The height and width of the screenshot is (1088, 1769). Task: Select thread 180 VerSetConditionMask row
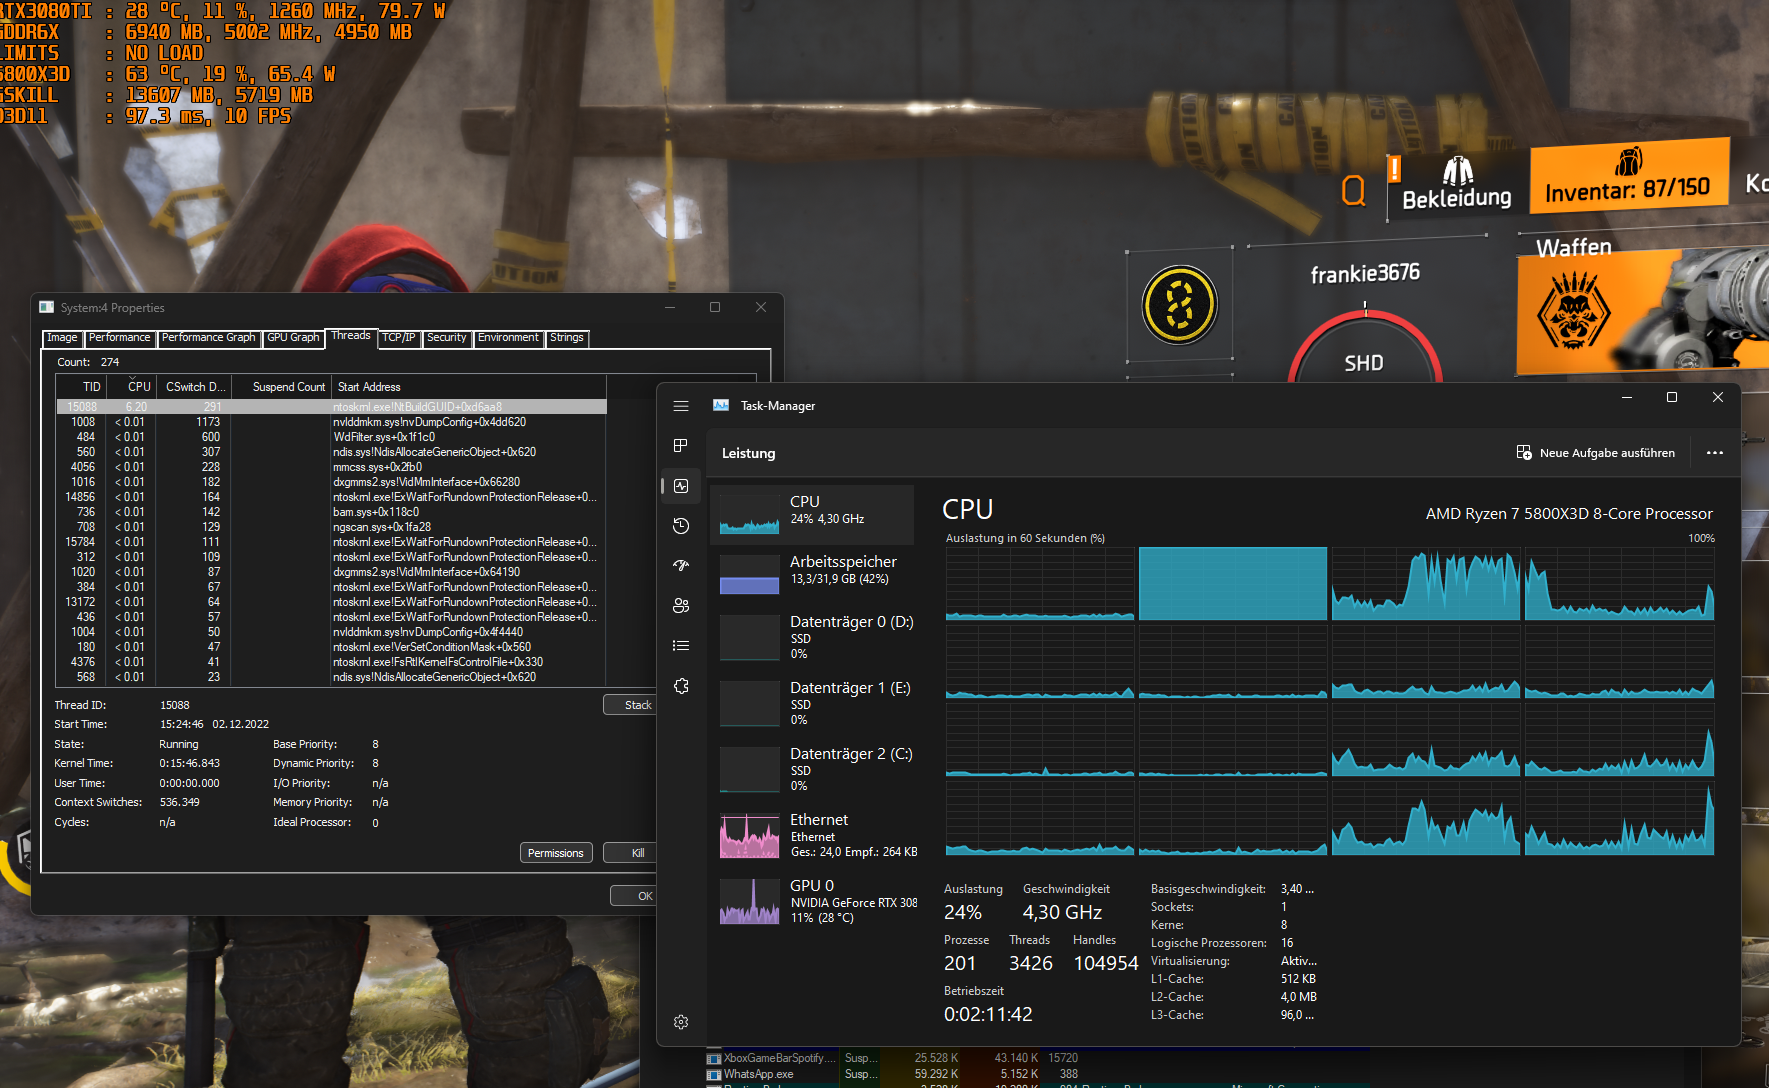pos(331,647)
